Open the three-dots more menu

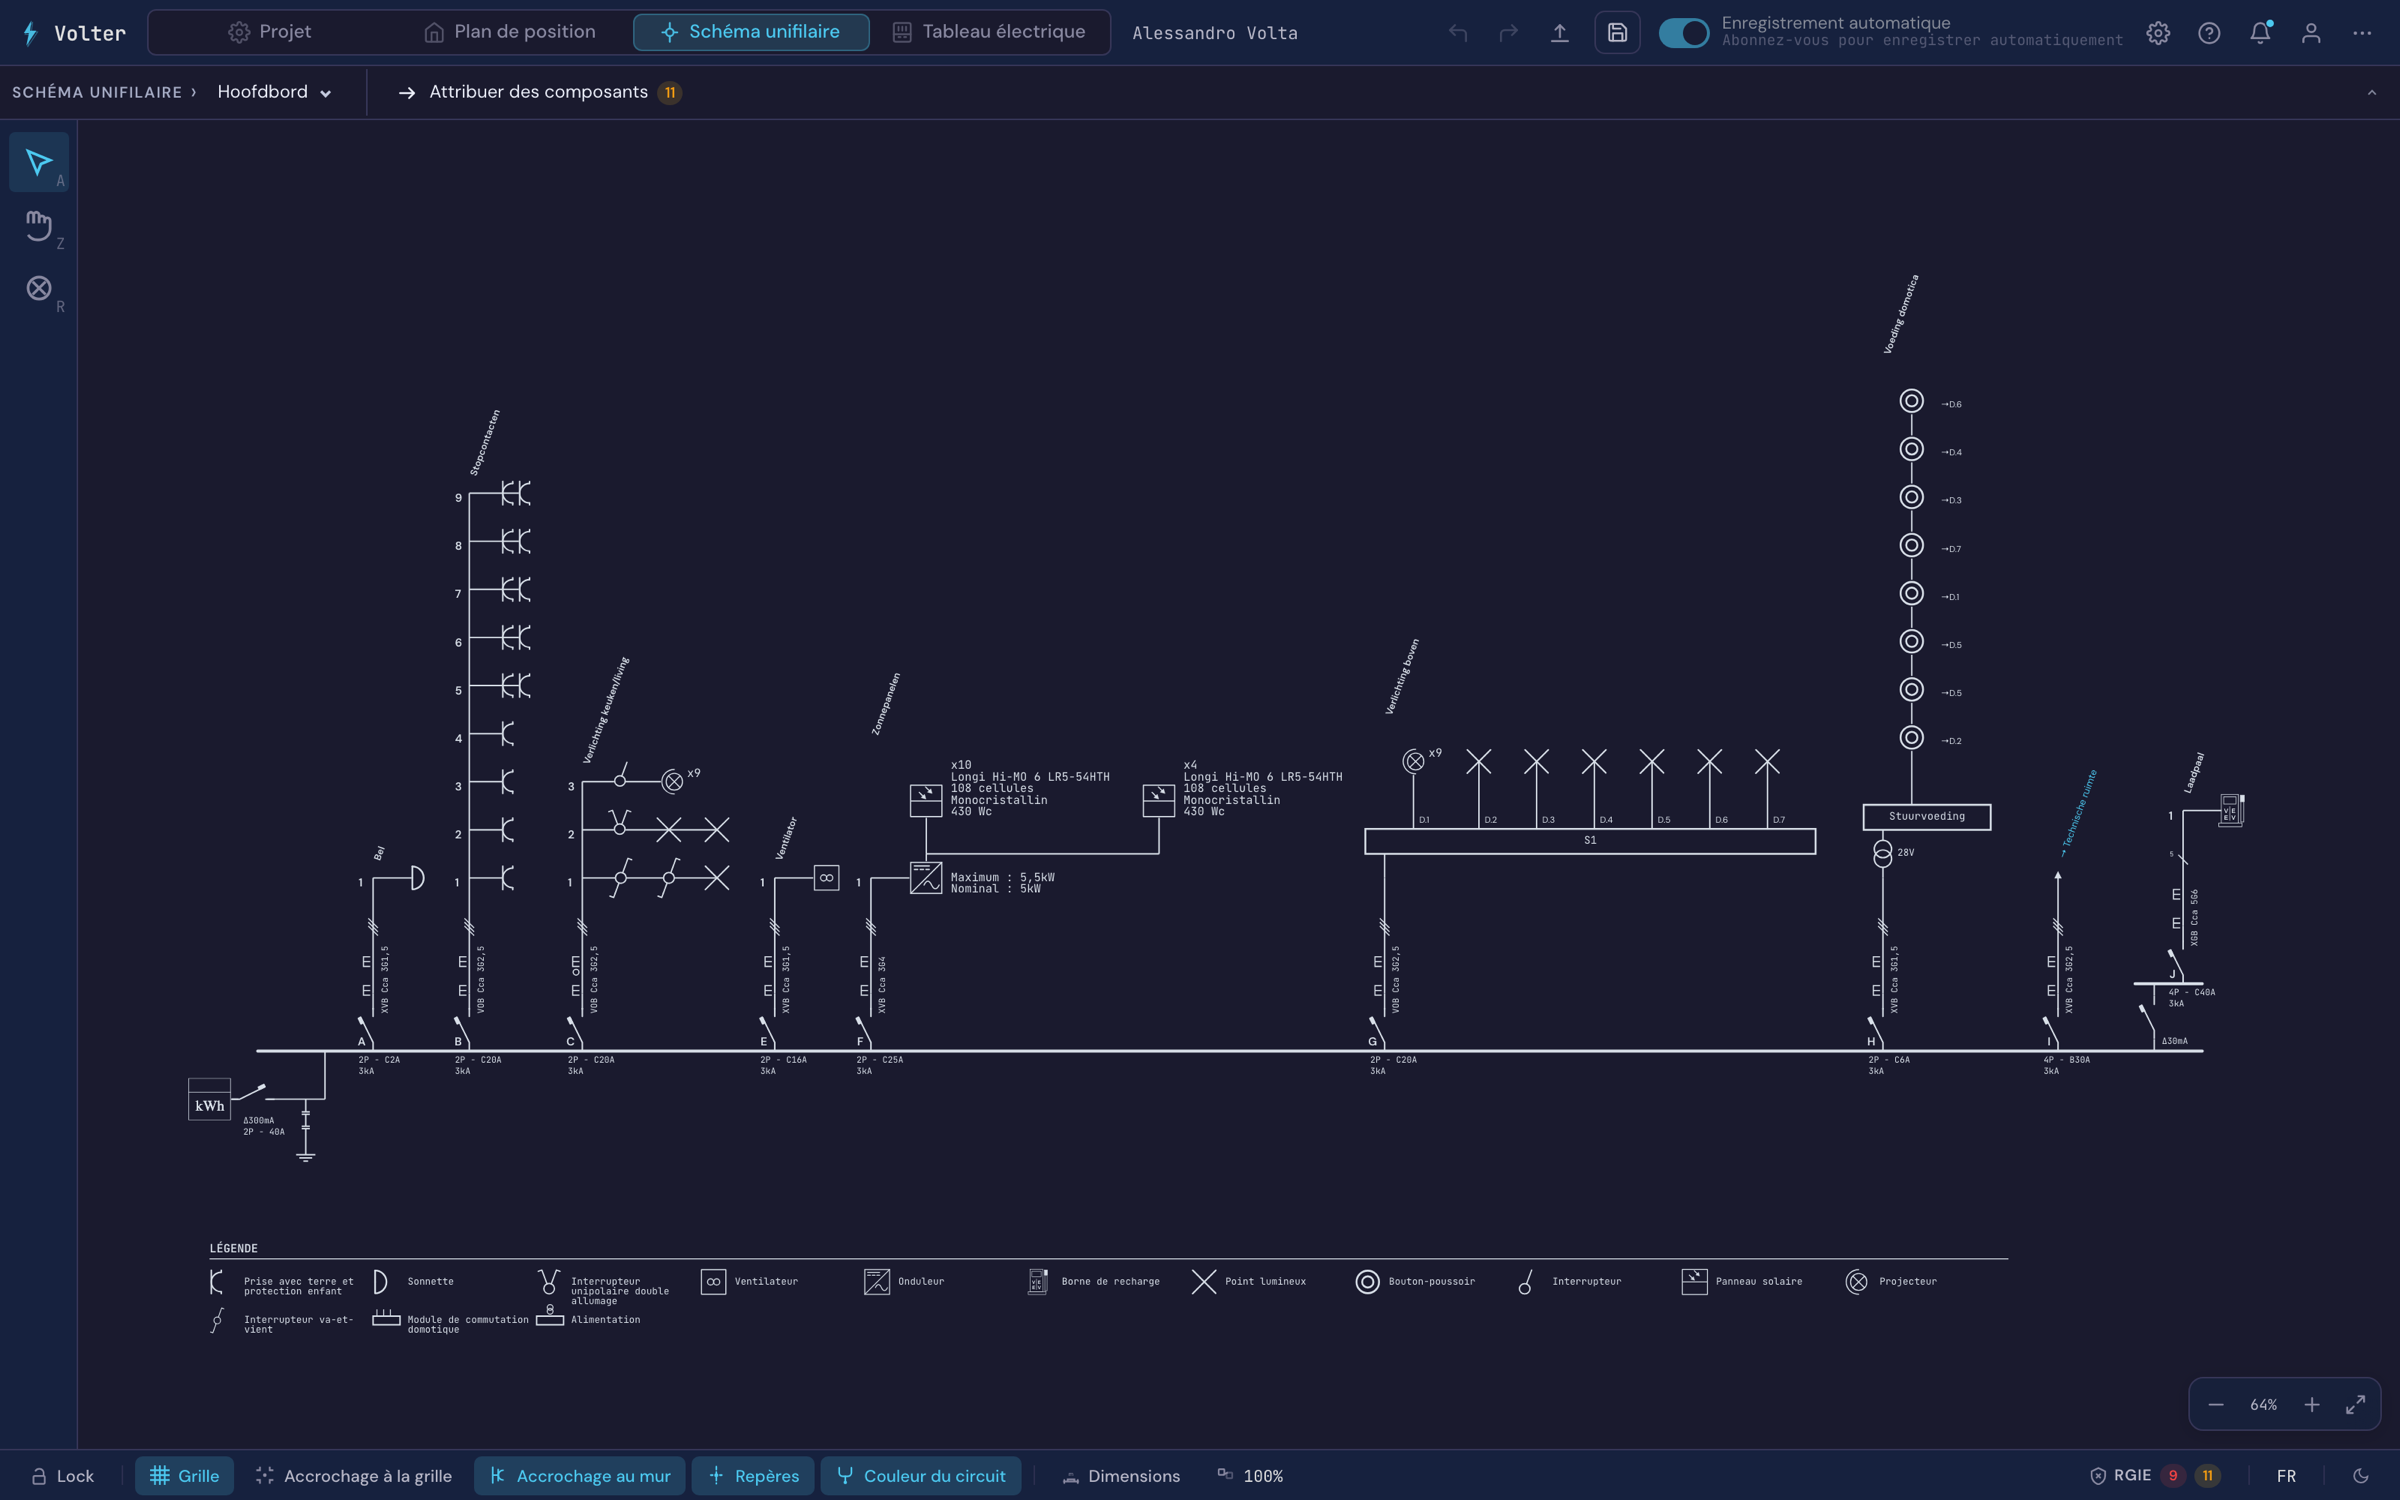[x=2362, y=33]
